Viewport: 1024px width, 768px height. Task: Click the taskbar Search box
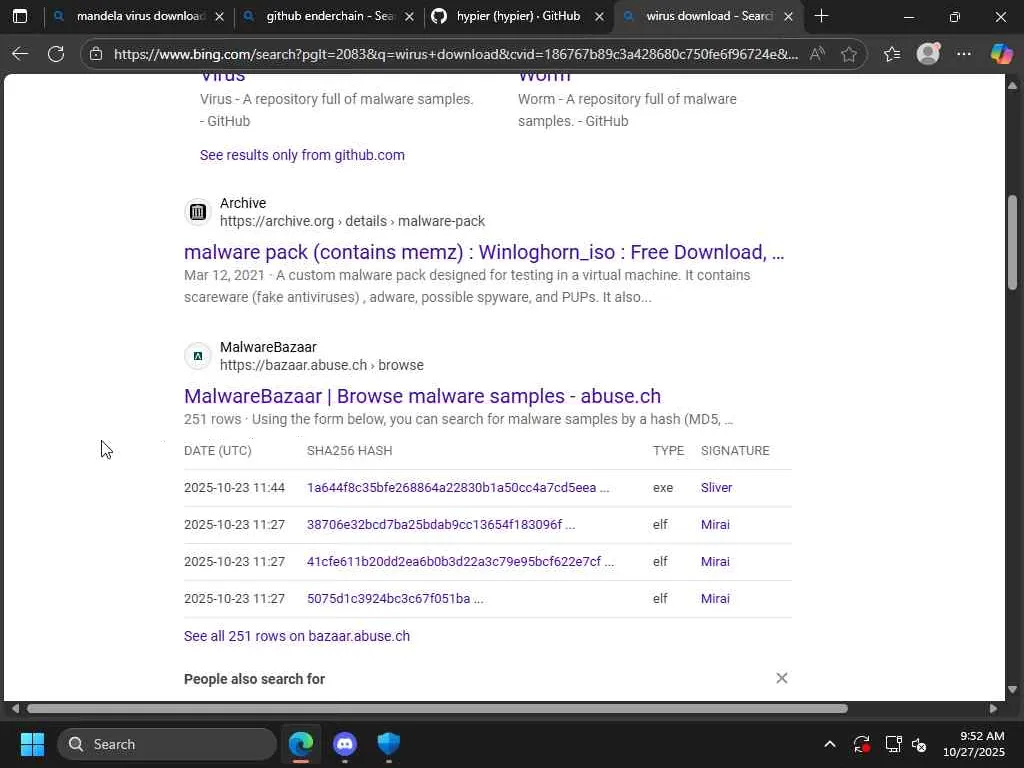tap(167, 744)
